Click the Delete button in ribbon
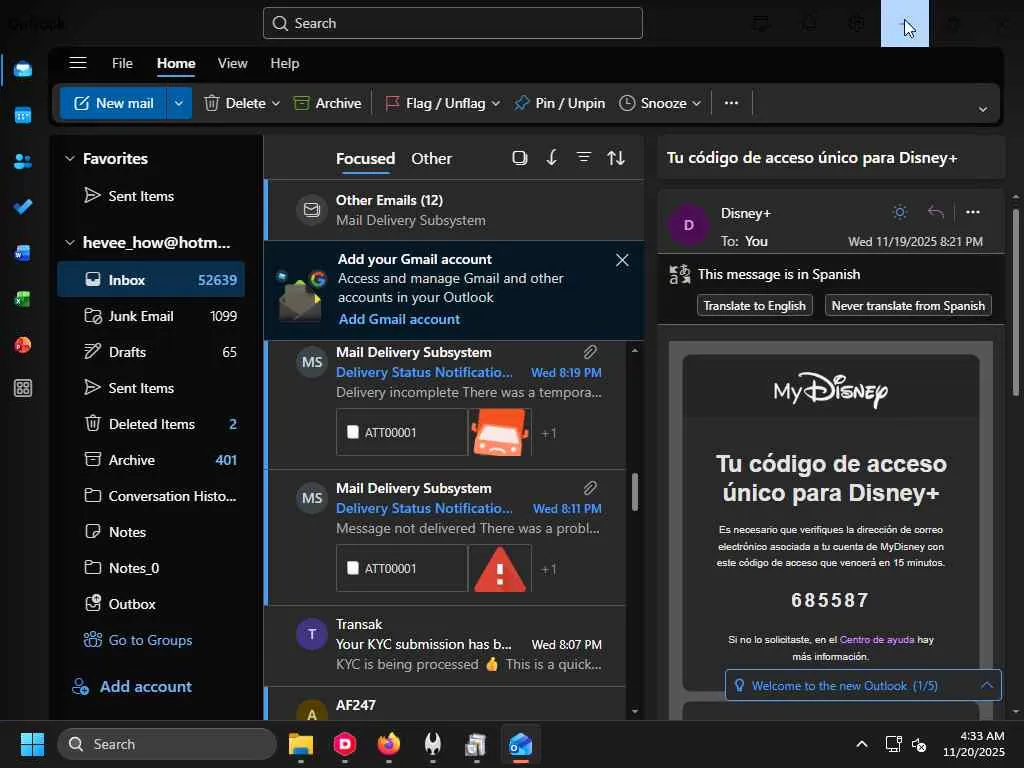1024x768 pixels. click(234, 103)
